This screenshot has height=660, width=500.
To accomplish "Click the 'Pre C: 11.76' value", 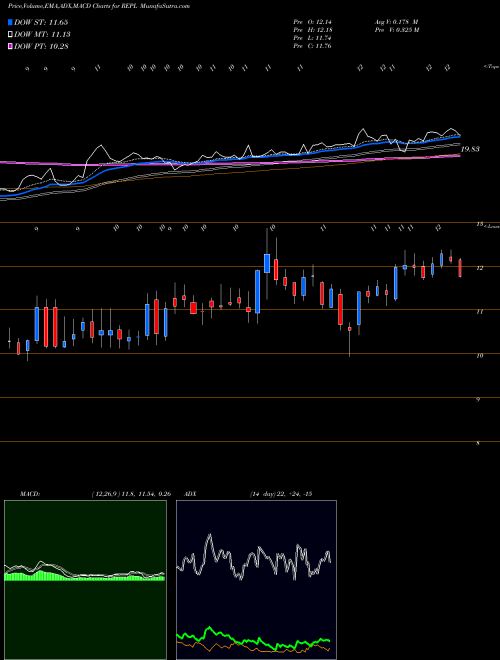I will (x=313, y=46).
